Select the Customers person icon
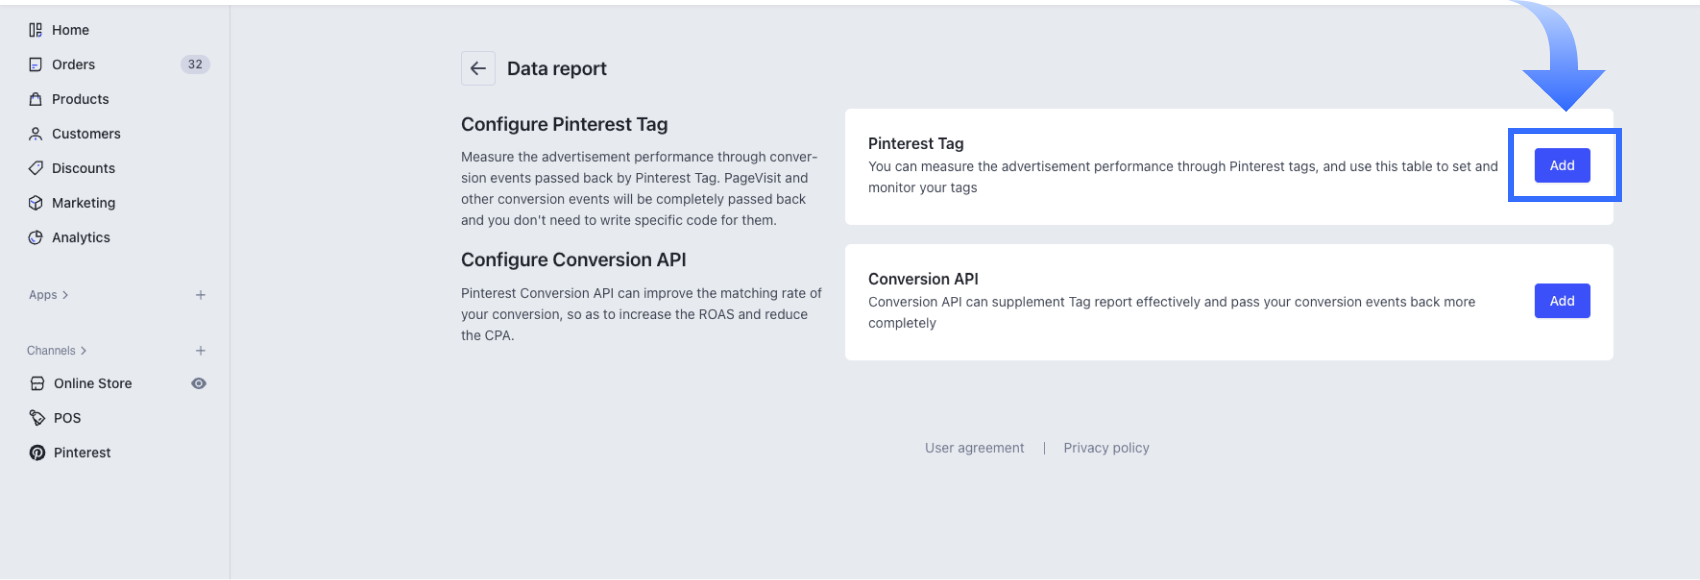This screenshot has height=580, width=1700. coord(36,134)
